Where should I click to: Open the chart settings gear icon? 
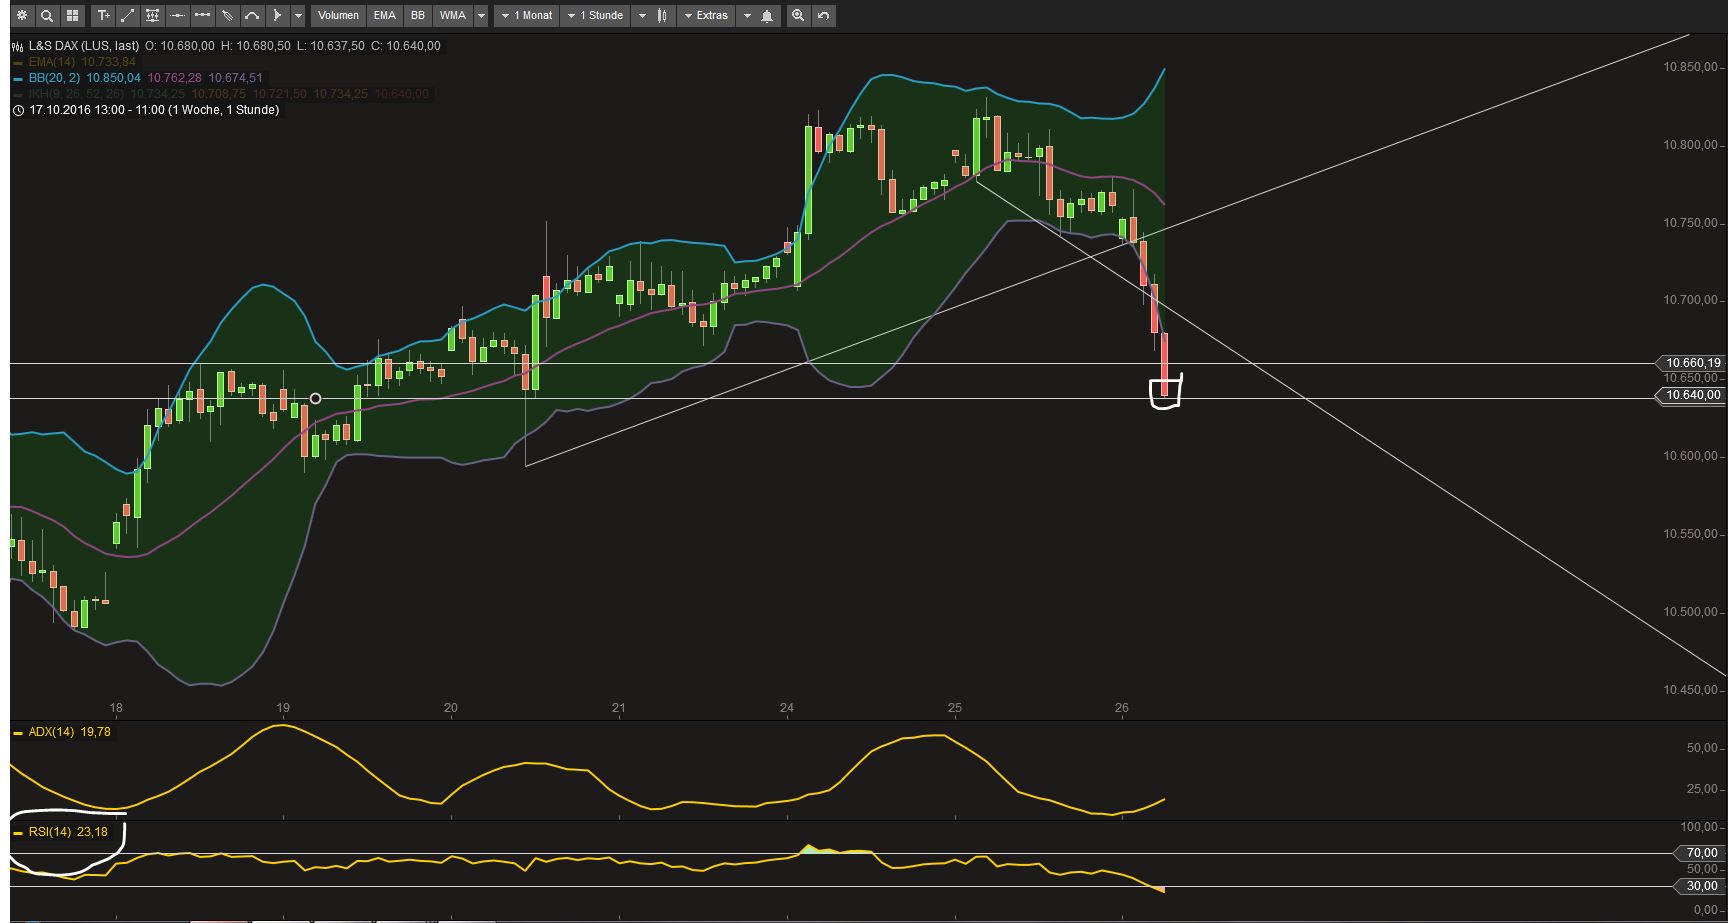tap(21, 15)
